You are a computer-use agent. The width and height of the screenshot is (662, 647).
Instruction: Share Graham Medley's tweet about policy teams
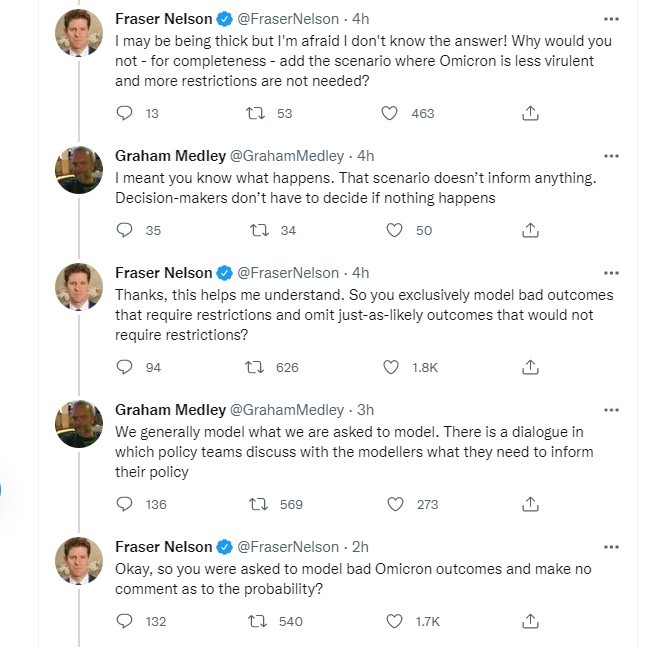pos(531,504)
